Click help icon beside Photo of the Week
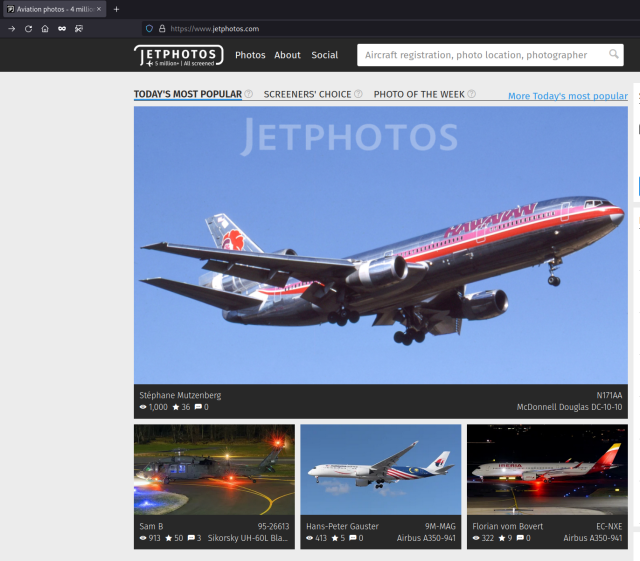Viewport: 640px width, 561px height. [471, 94]
